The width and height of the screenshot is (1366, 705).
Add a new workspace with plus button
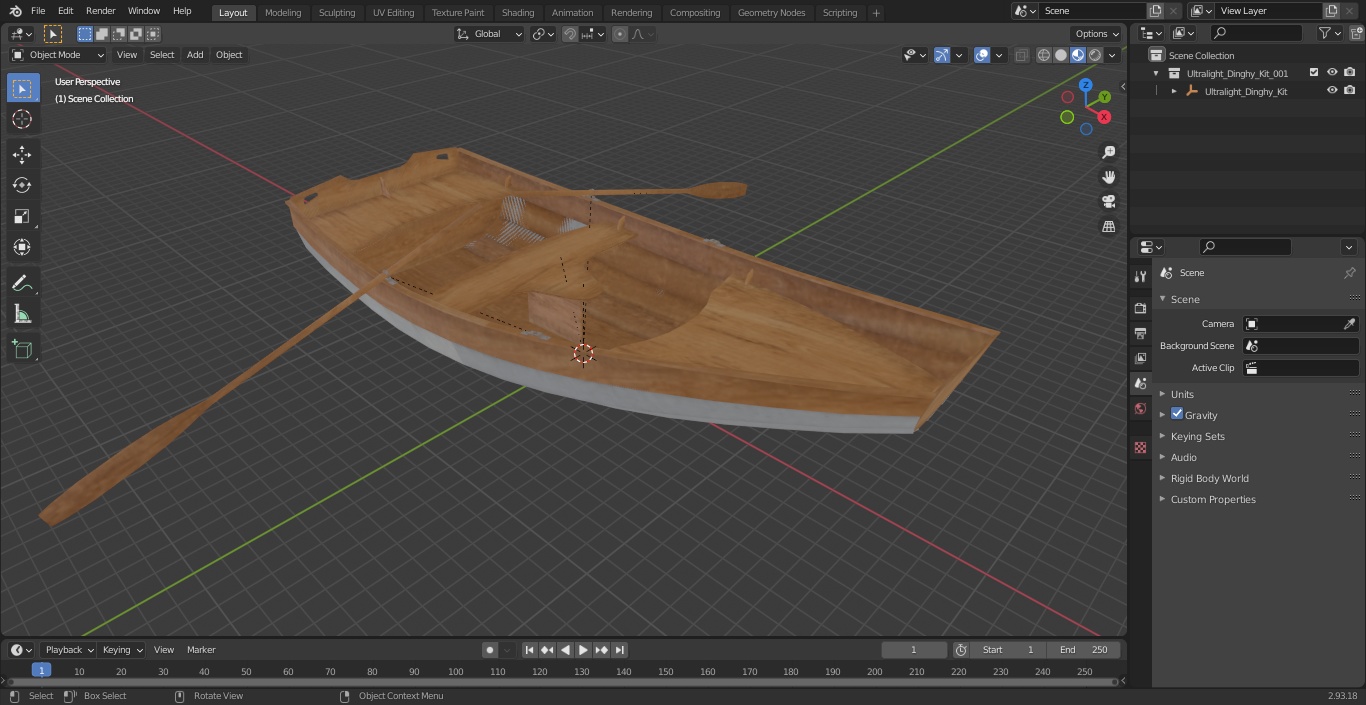(876, 13)
